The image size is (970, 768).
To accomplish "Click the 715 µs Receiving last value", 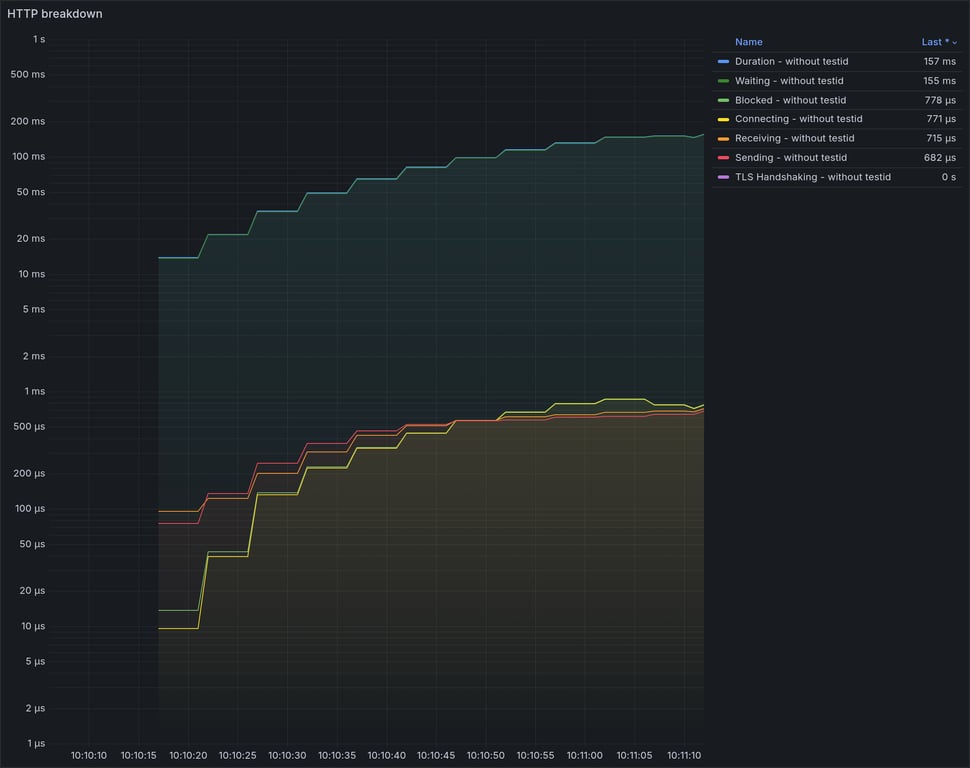I will pyautogui.click(x=940, y=138).
